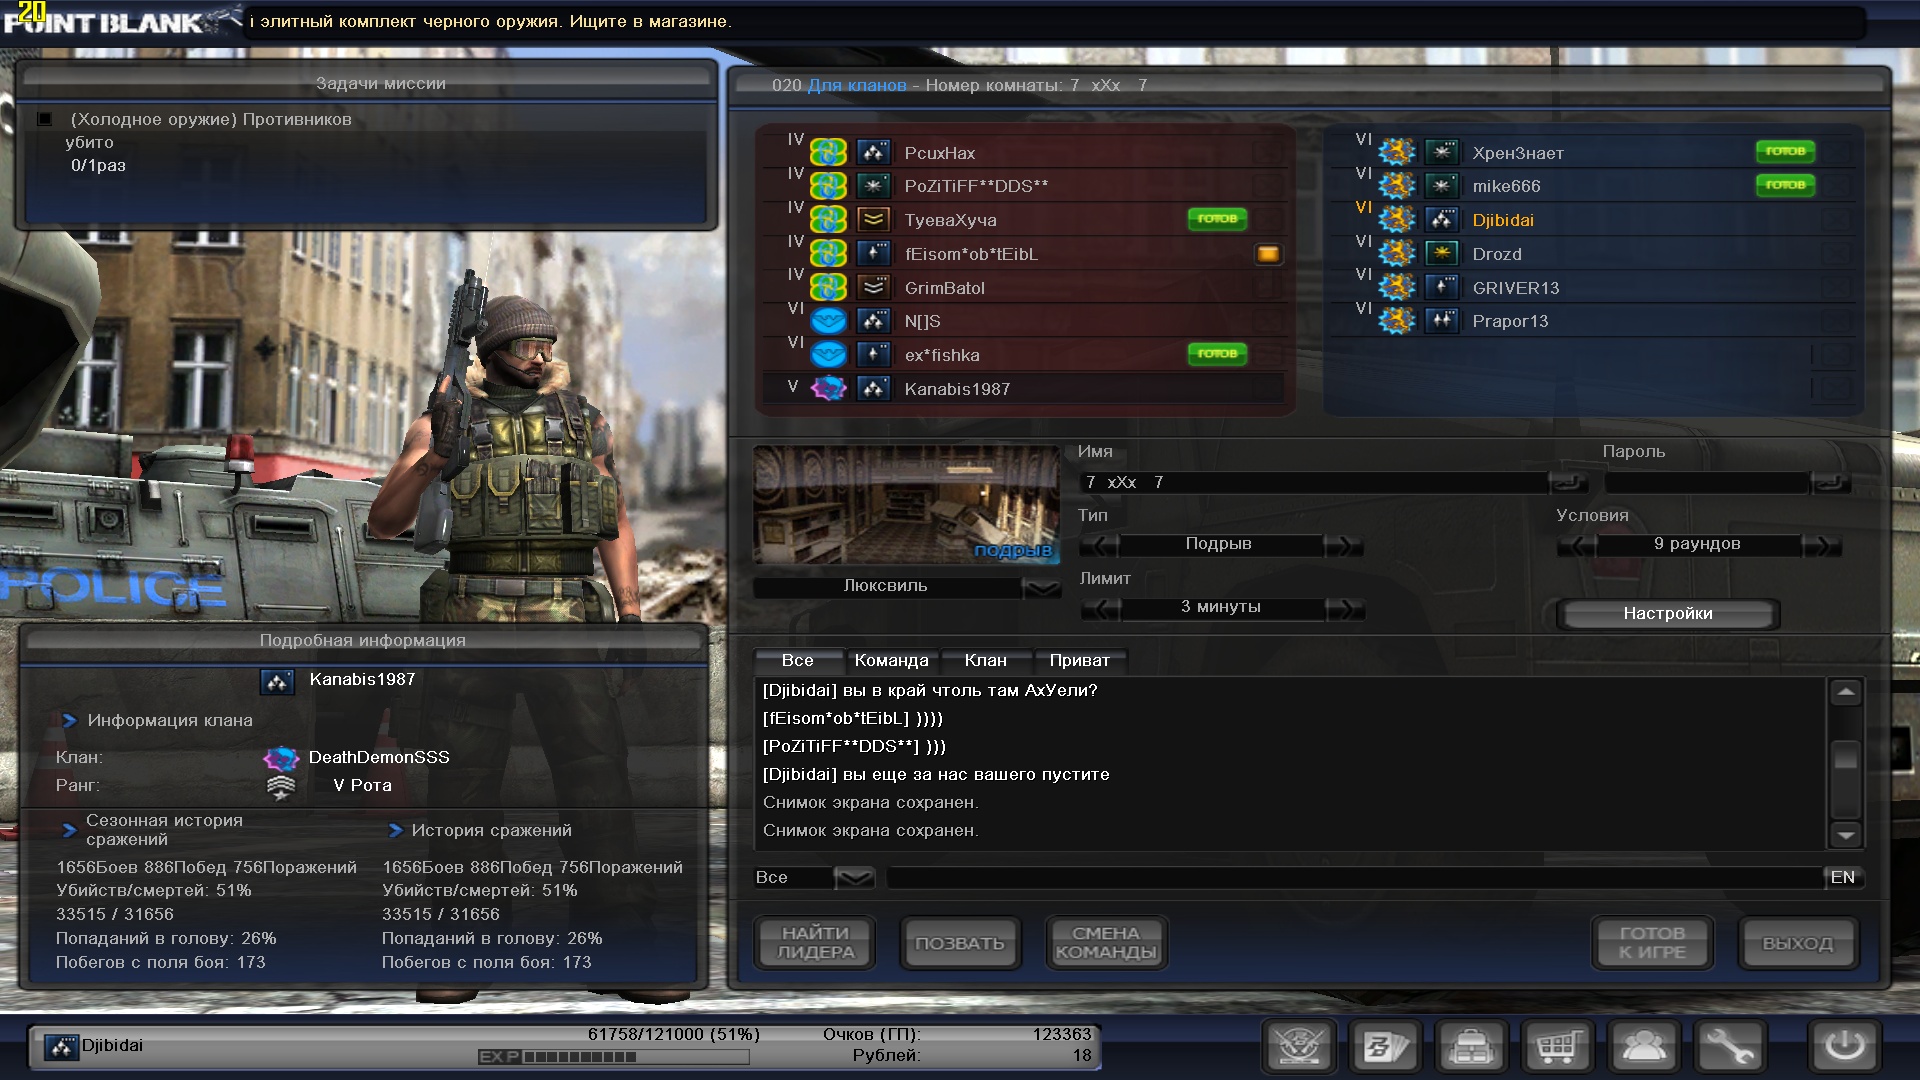Open the clan emblem menu icon

tap(1300, 1047)
